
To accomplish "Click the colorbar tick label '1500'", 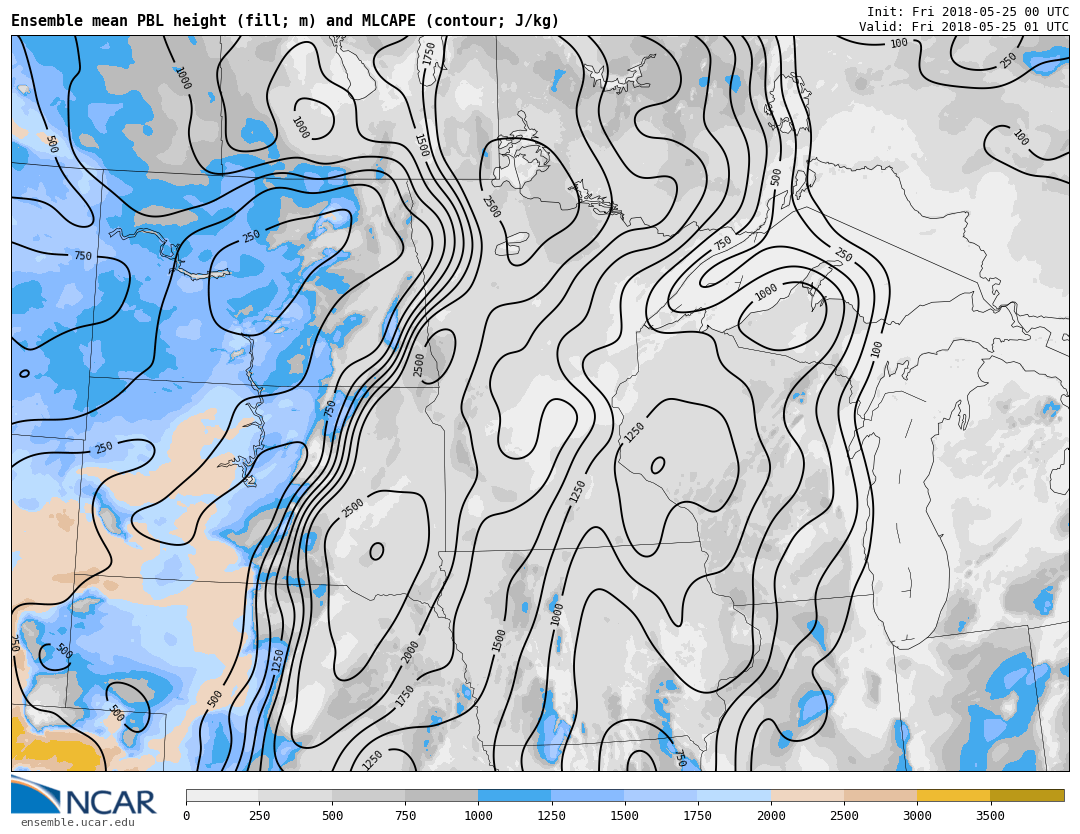I will click(625, 816).
